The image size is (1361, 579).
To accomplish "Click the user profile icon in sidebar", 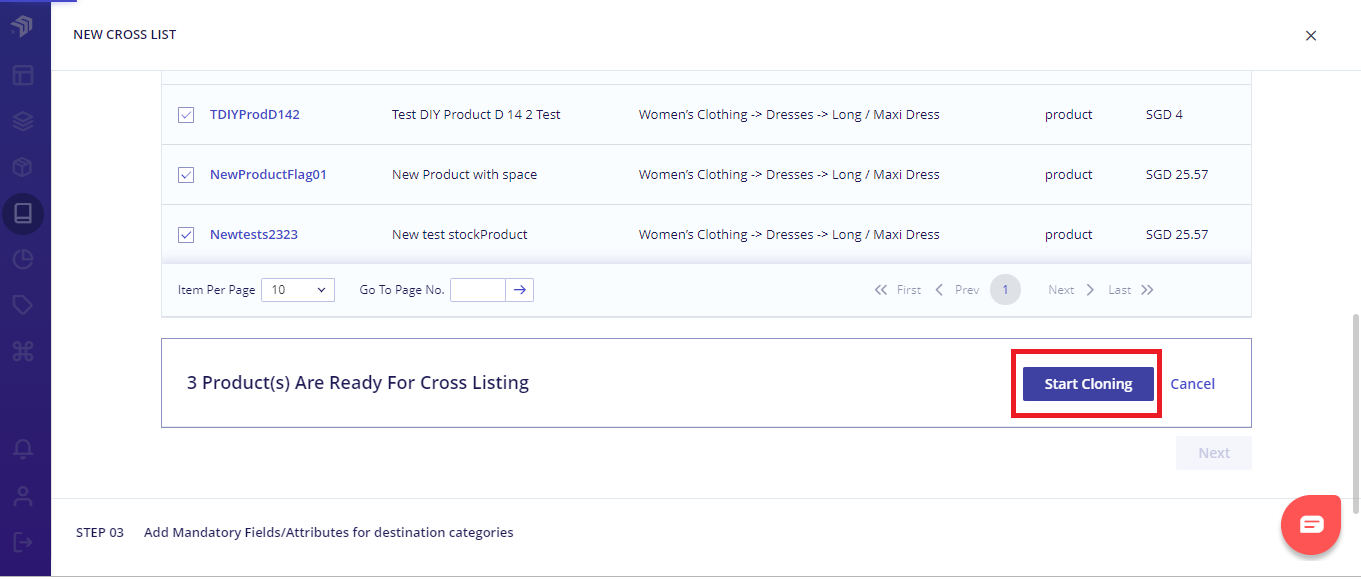I will (x=23, y=496).
